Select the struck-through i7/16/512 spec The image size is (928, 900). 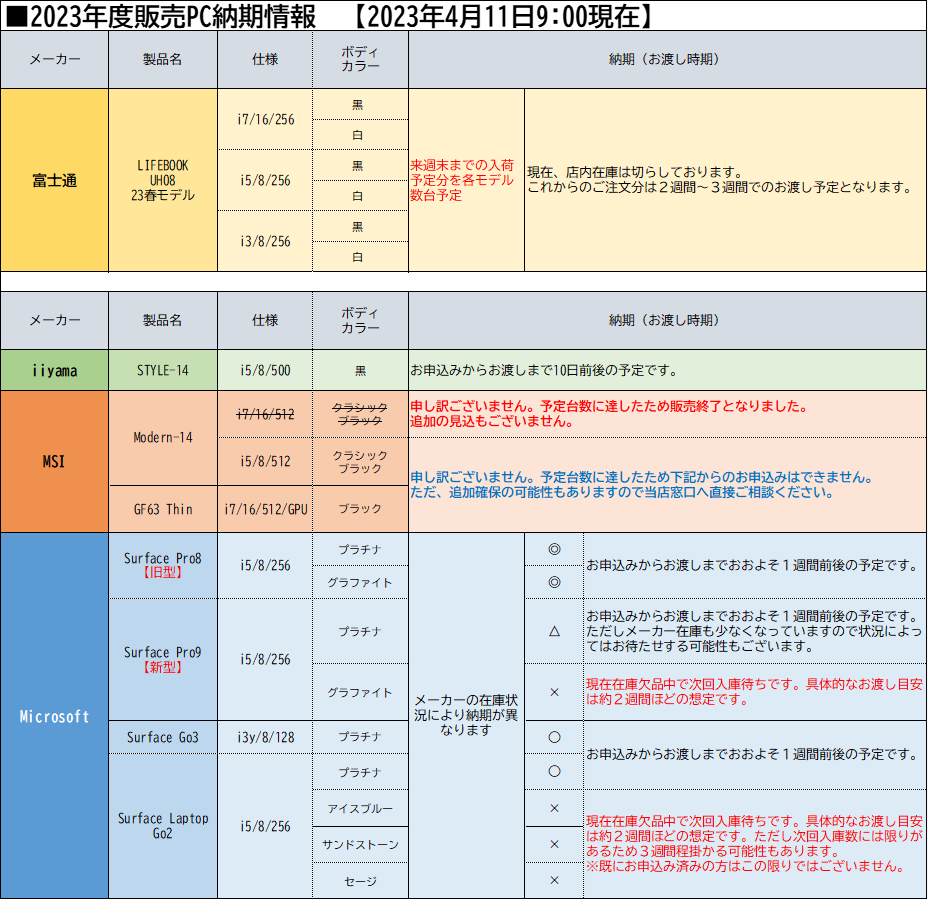[265, 414]
